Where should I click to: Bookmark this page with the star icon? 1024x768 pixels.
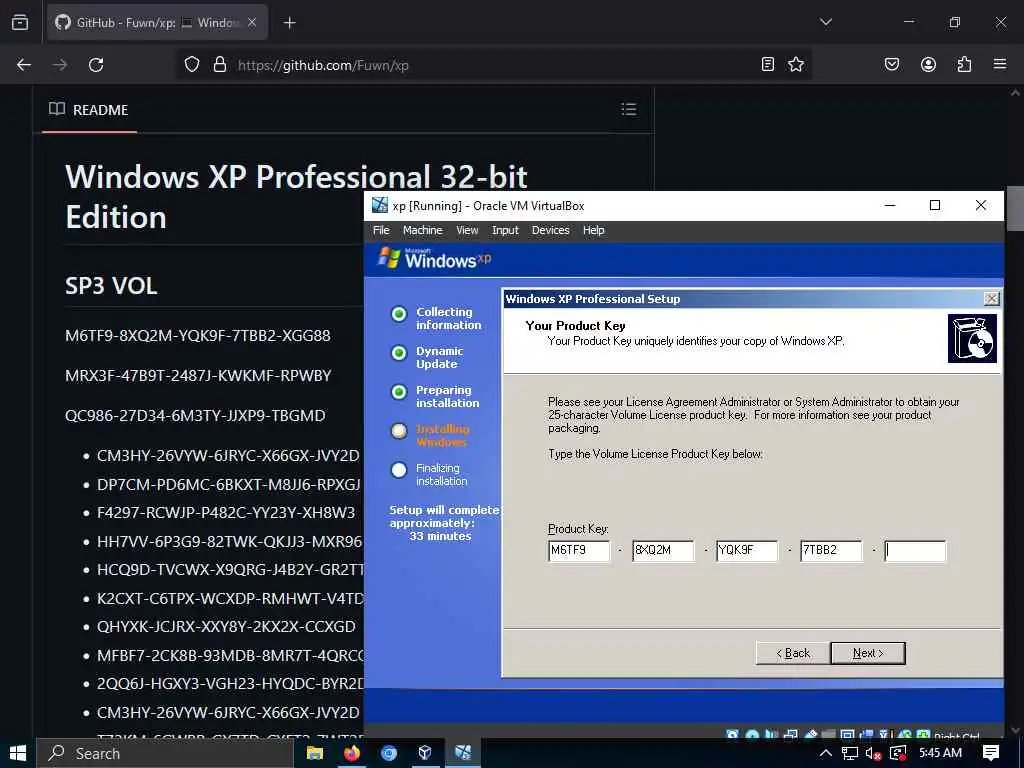coord(795,64)
